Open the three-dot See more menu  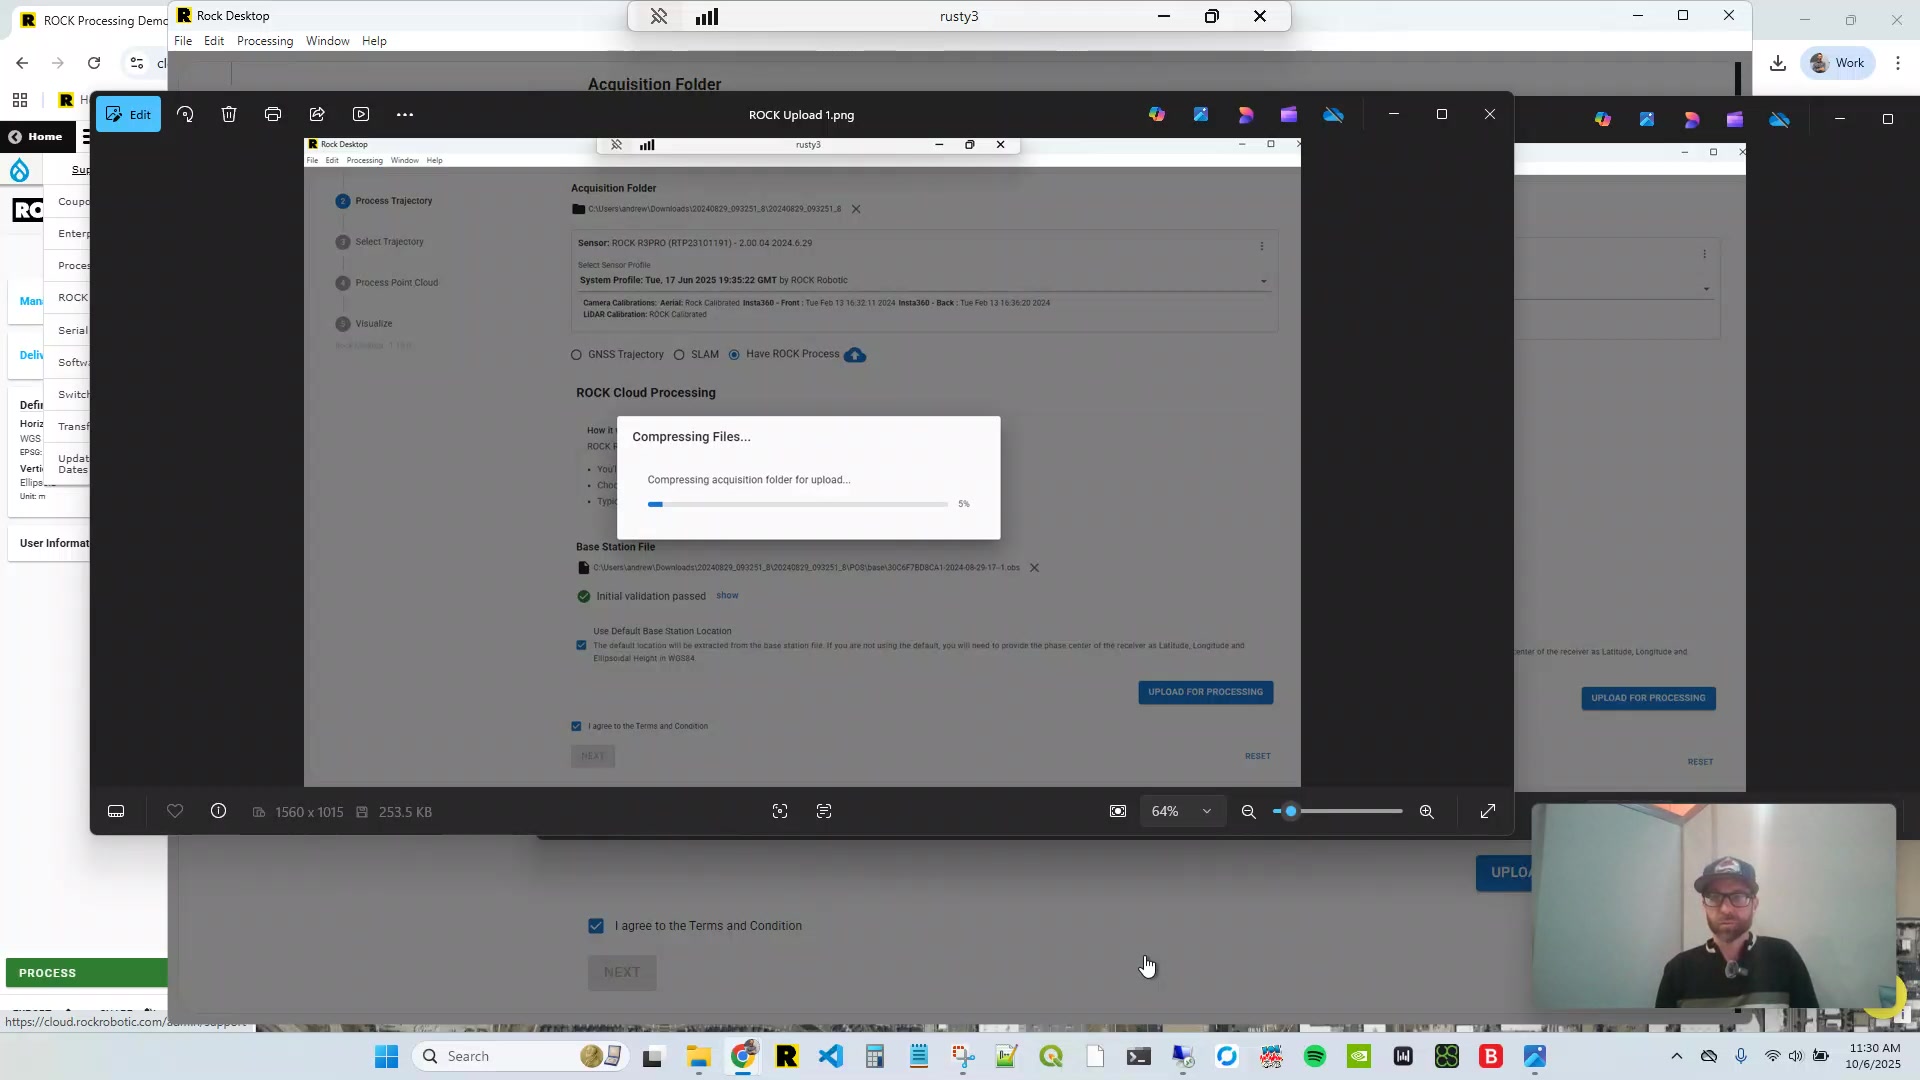point(405,114)
